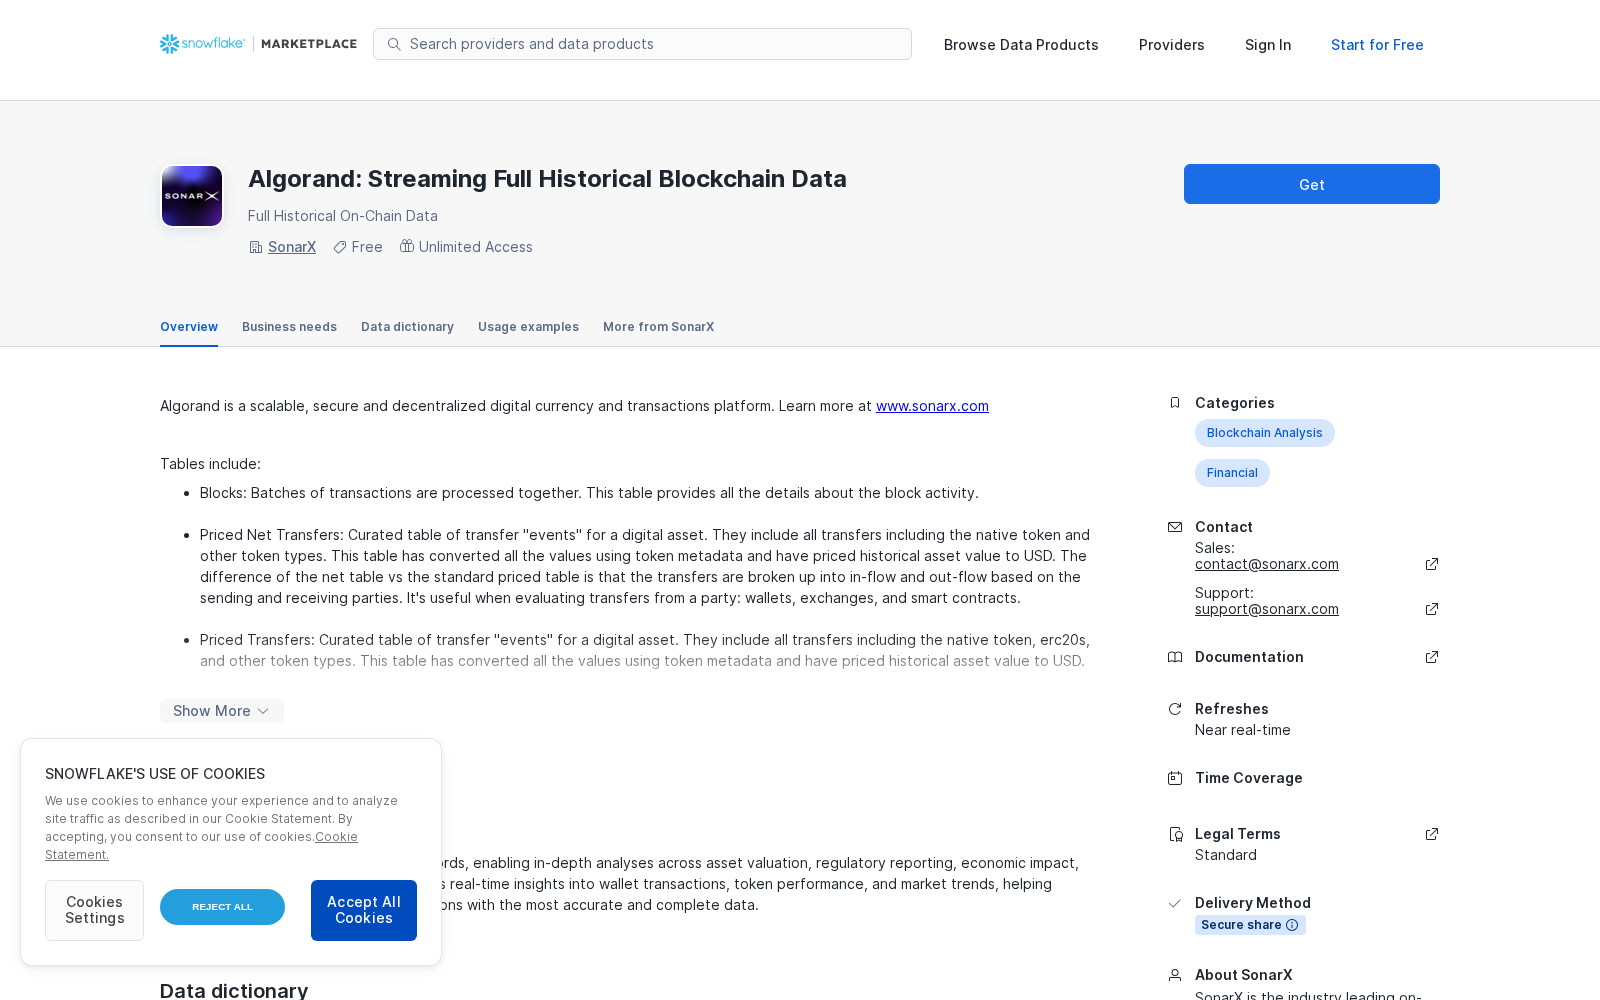Click the book icon beside Documentation
This screenshot has width=1600, height=1000.
pyautogui.click(x=1175, y=657)
